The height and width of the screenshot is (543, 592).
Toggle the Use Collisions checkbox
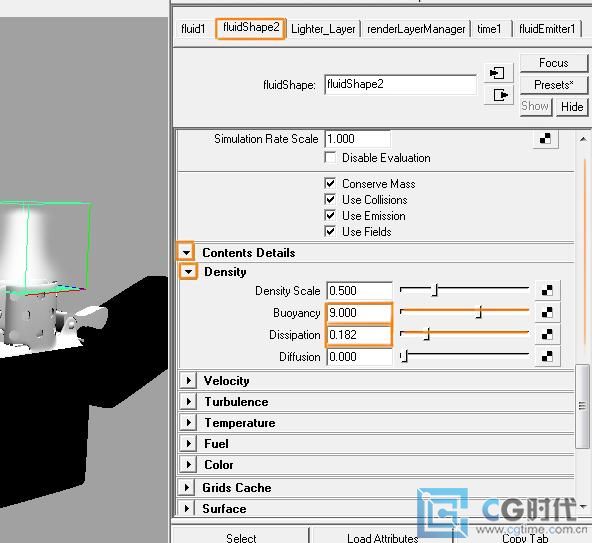pos(330,199)
